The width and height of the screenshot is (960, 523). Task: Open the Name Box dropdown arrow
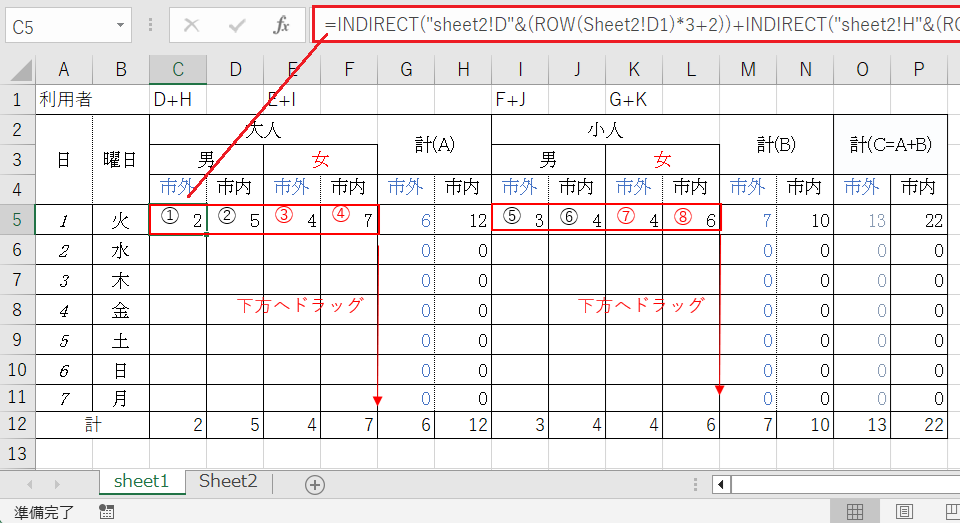tap(121, 26)
